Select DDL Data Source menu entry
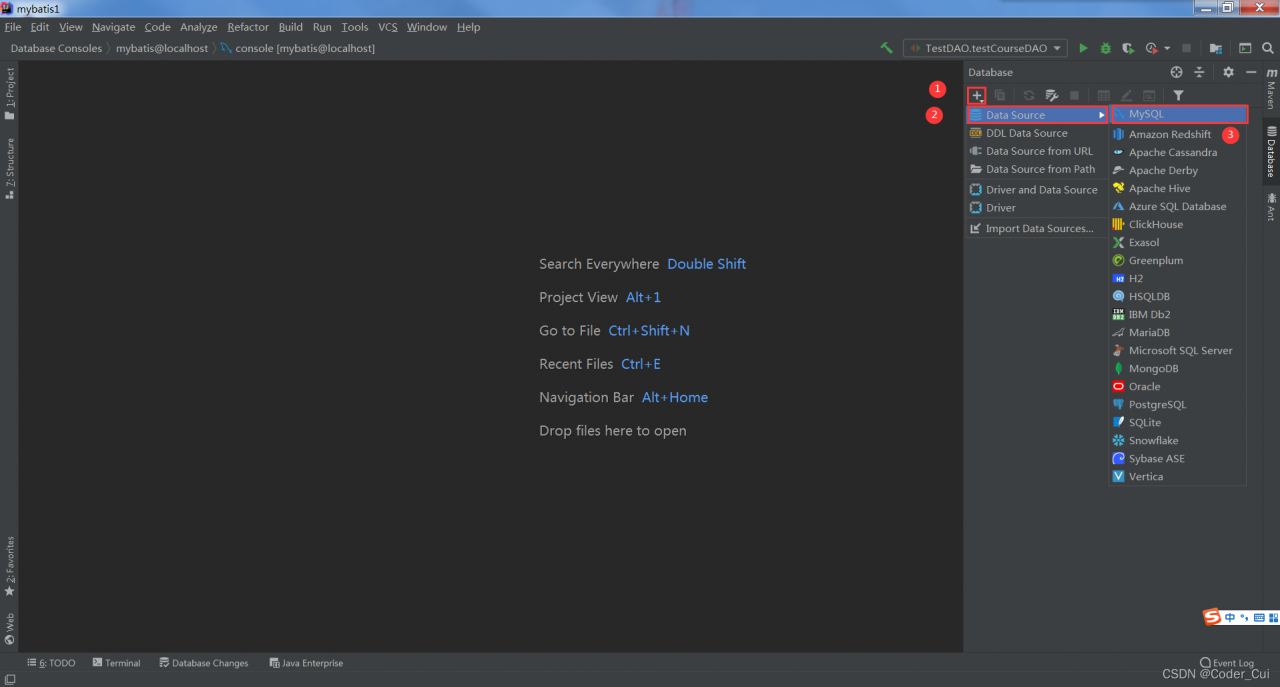Image resolution: width=1280 pixels, height=687 pixels. pyautogui.click(x=1037, y=133)
